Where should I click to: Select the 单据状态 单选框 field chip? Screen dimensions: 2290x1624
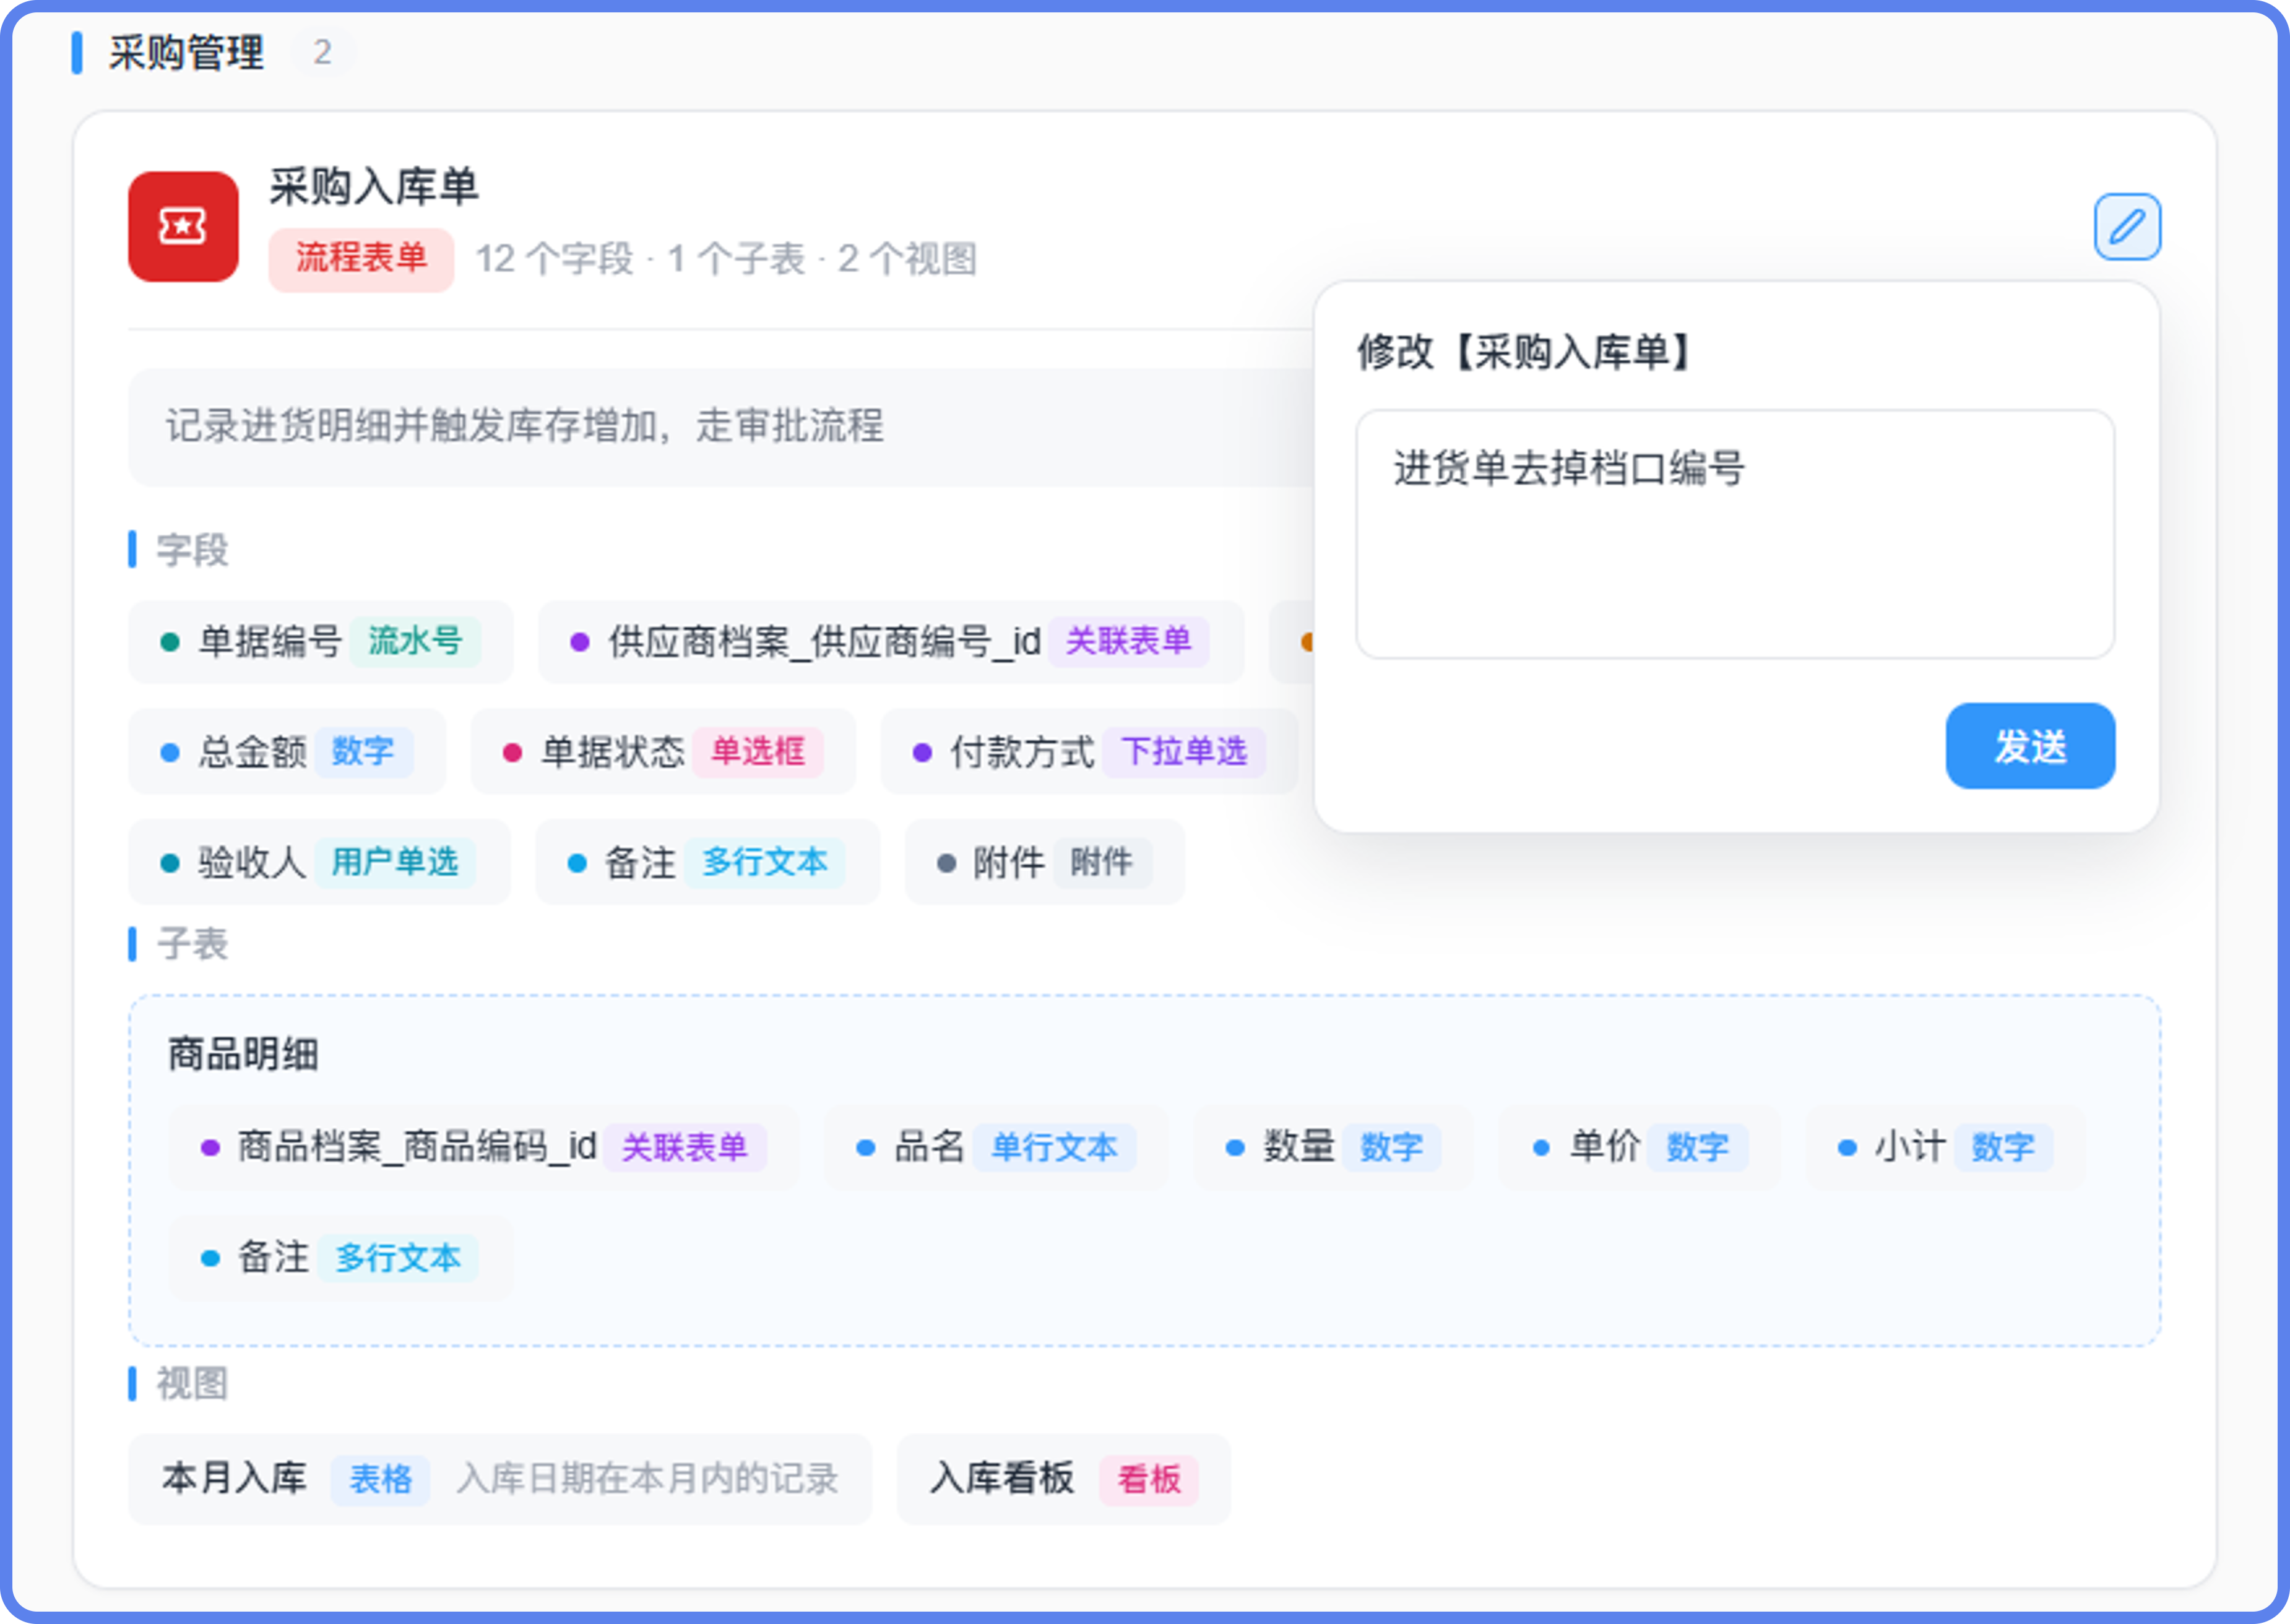click(x=663, y=751)
